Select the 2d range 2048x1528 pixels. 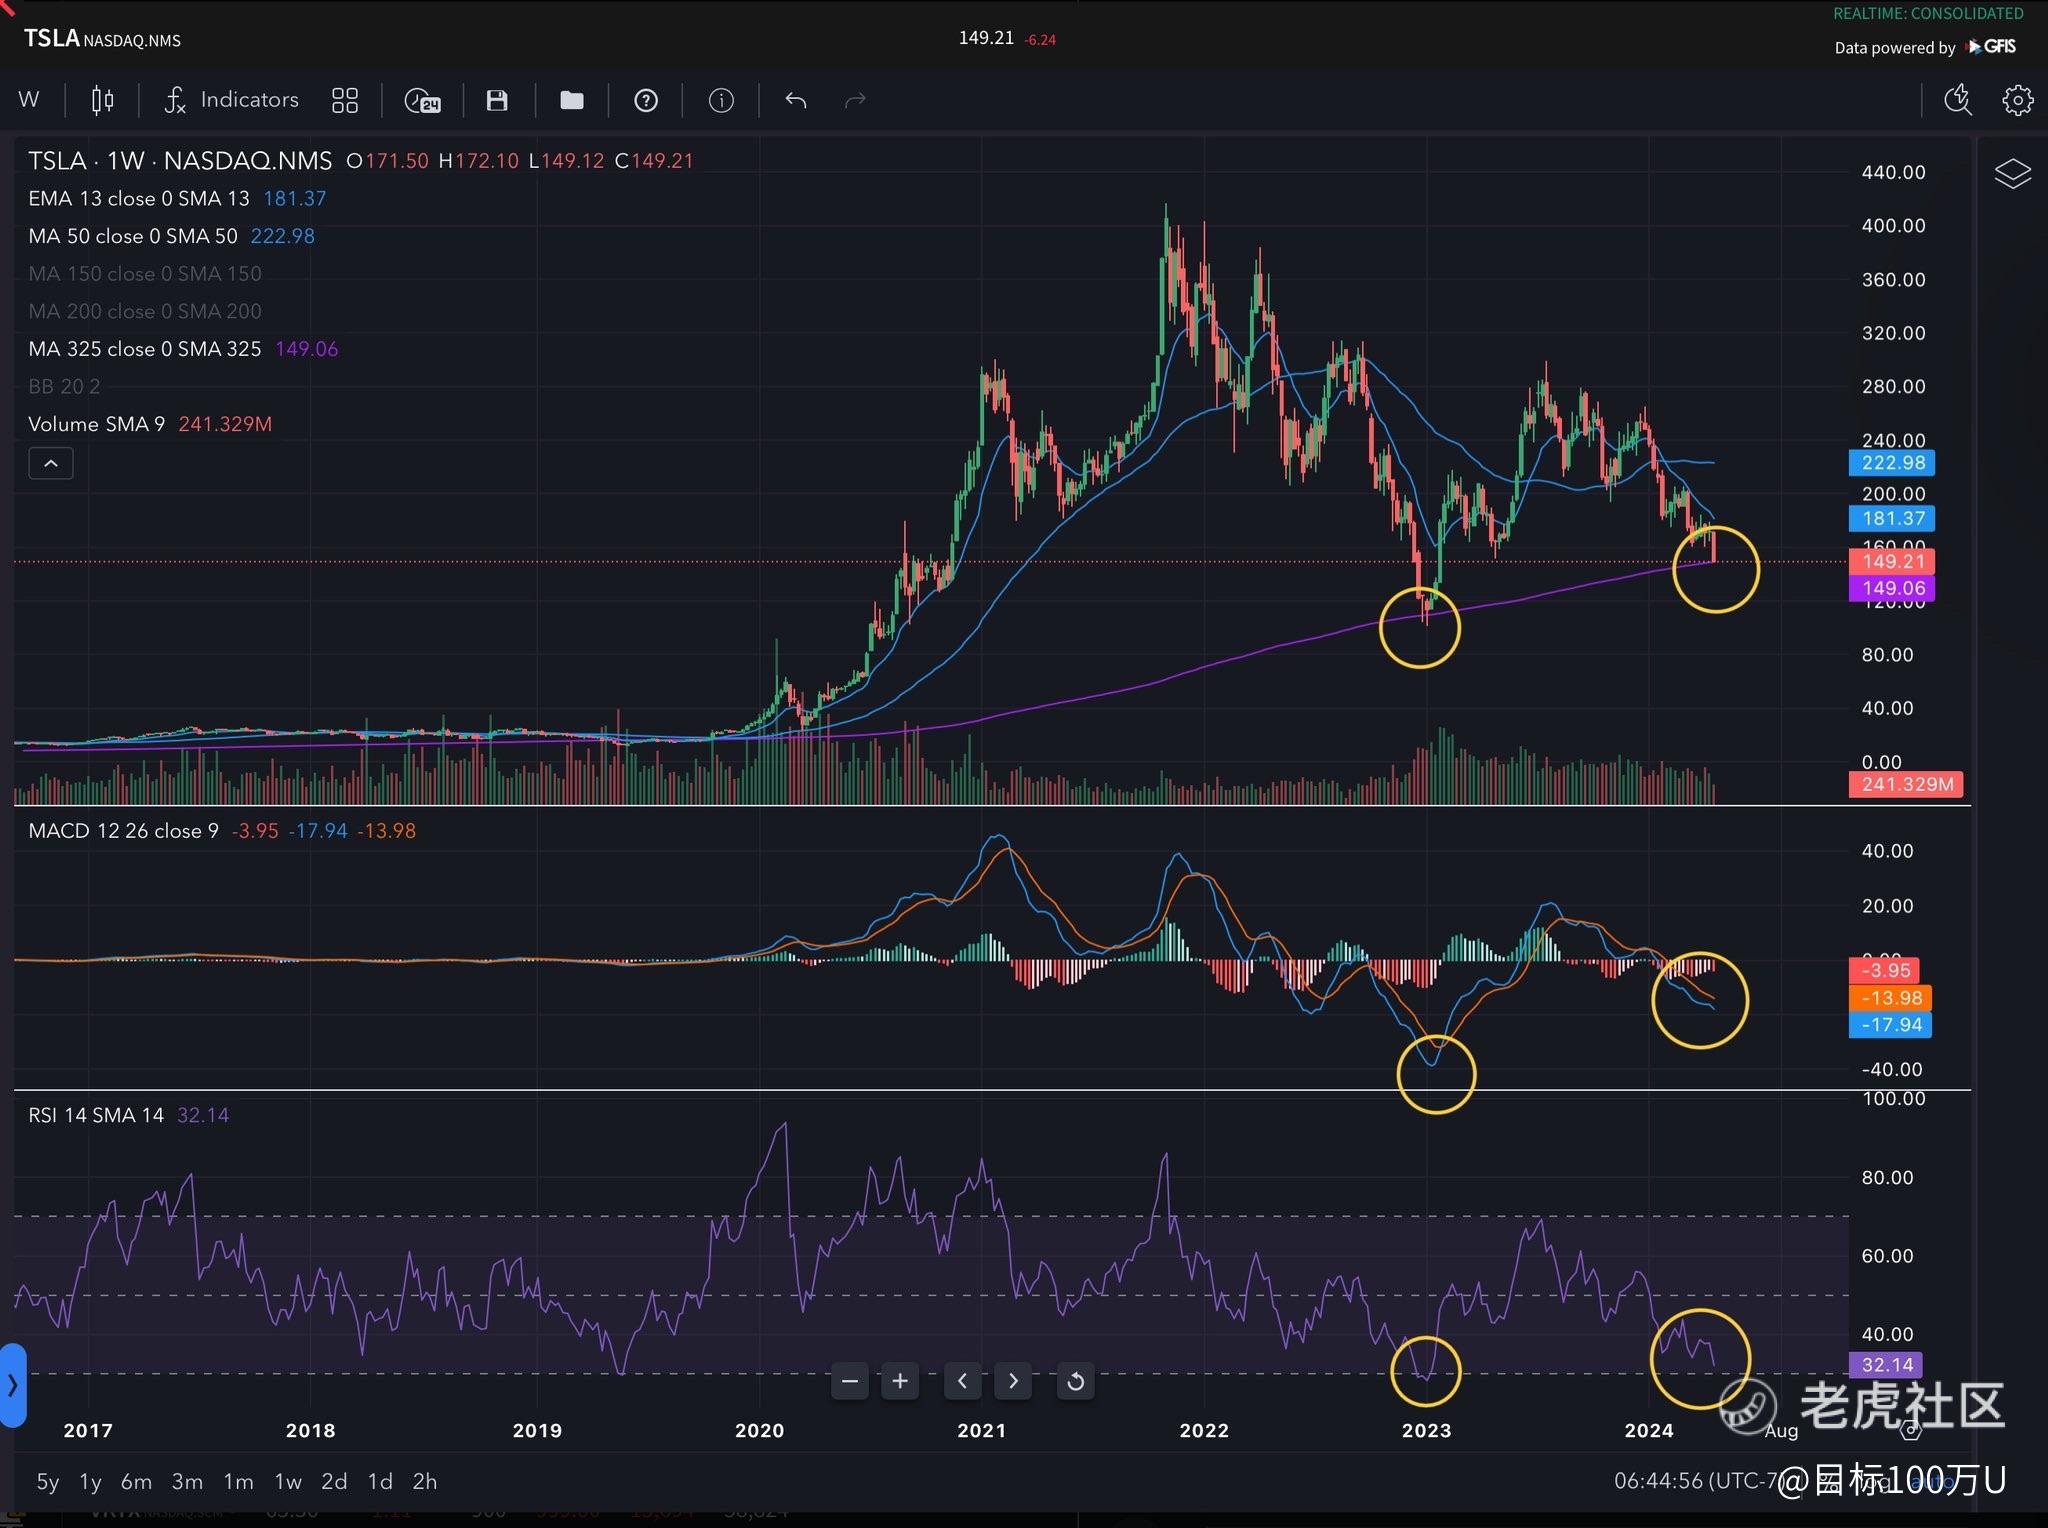(x=334, y=1482)
